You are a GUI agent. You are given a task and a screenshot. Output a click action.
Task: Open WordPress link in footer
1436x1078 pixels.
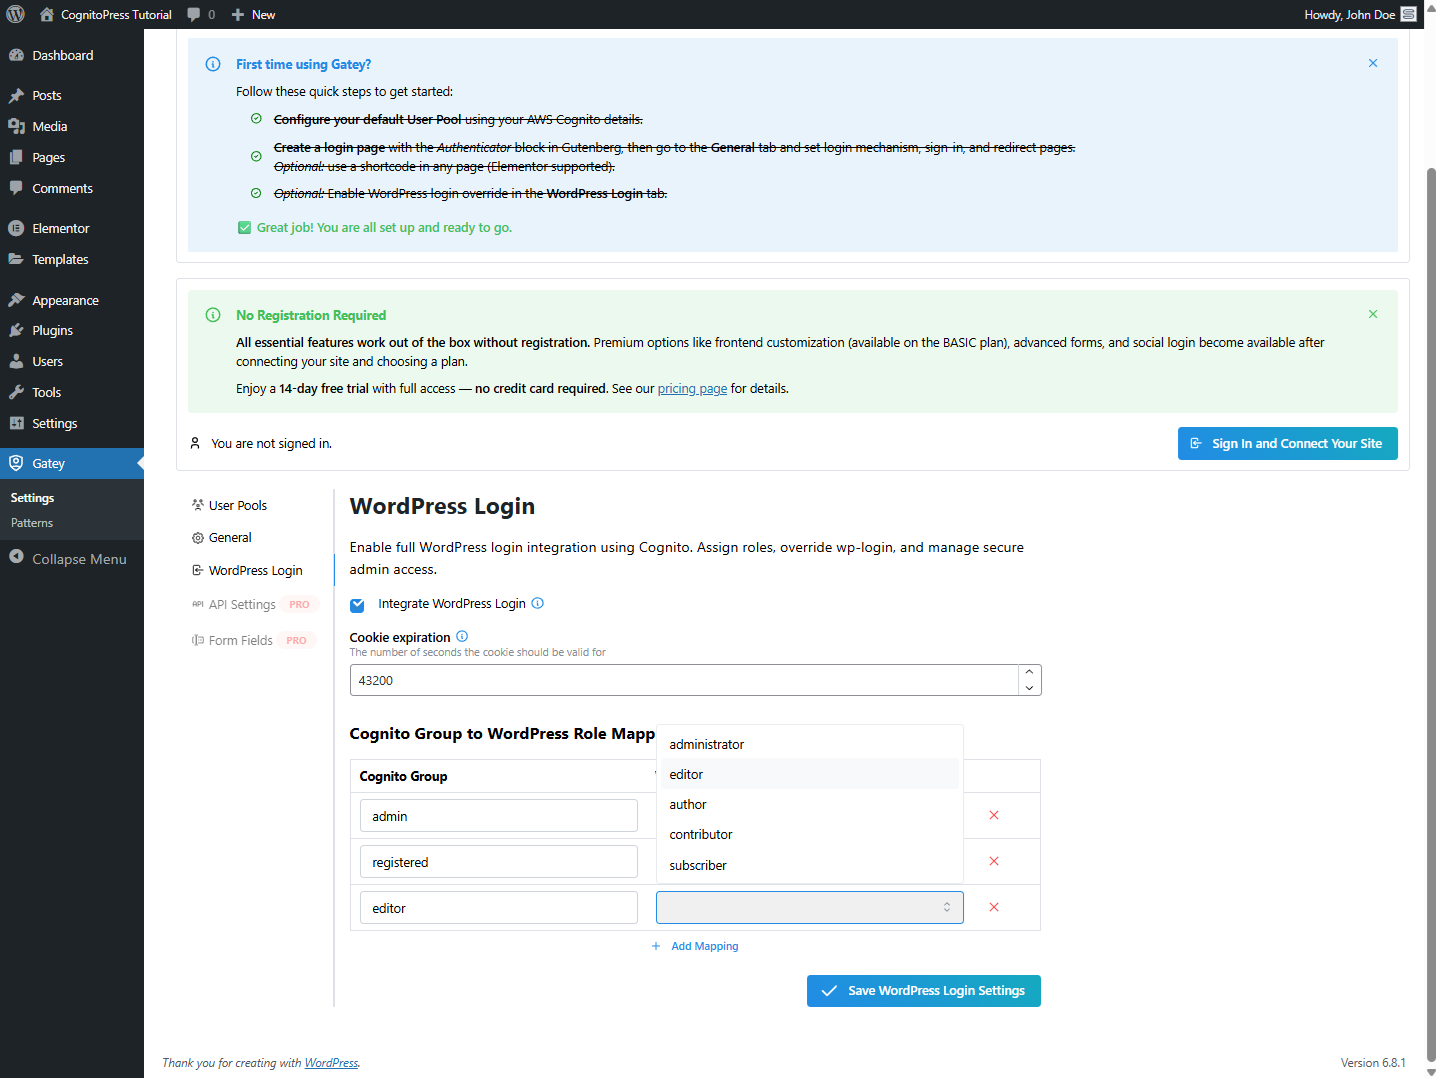coord(331,1063)
